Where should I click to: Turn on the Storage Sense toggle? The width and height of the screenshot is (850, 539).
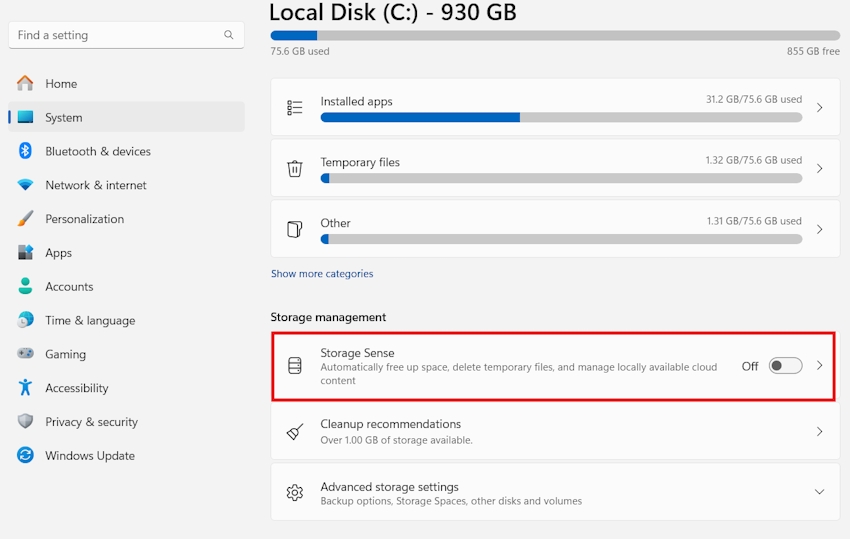pos(785,366)
